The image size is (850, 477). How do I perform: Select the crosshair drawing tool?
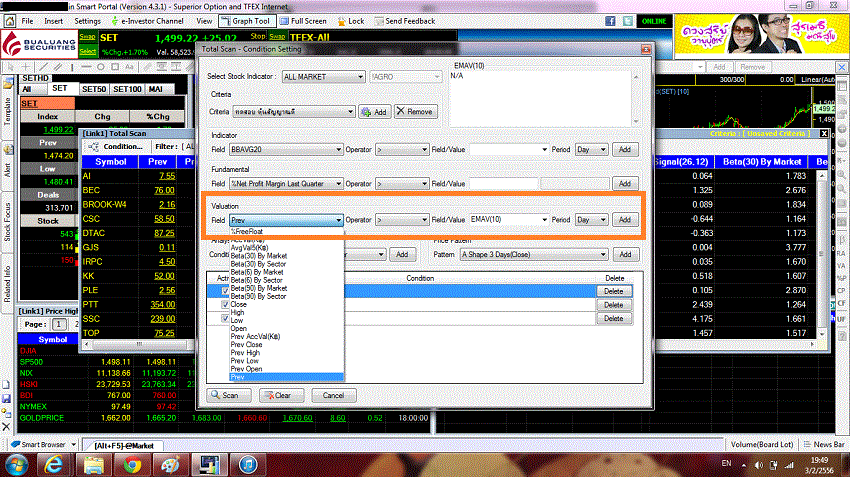click(x=25, y=67)
